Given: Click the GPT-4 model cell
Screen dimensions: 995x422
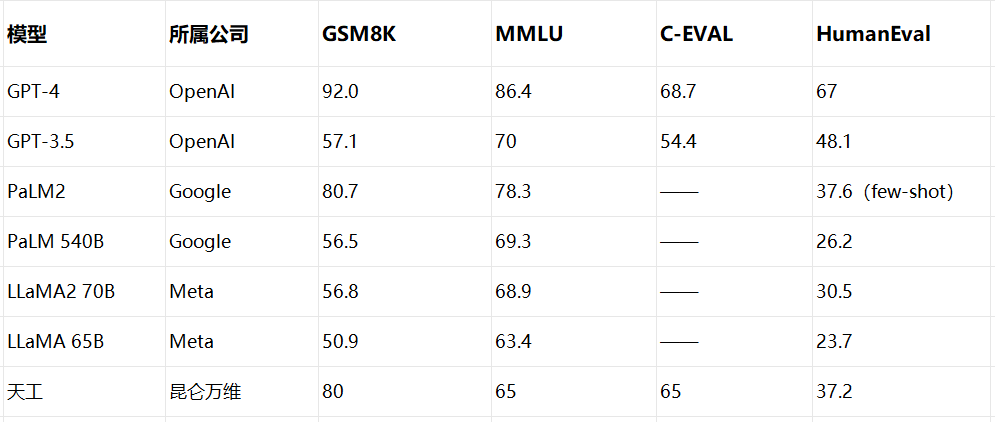Looking at the screenshot, I should coord(35,92).
